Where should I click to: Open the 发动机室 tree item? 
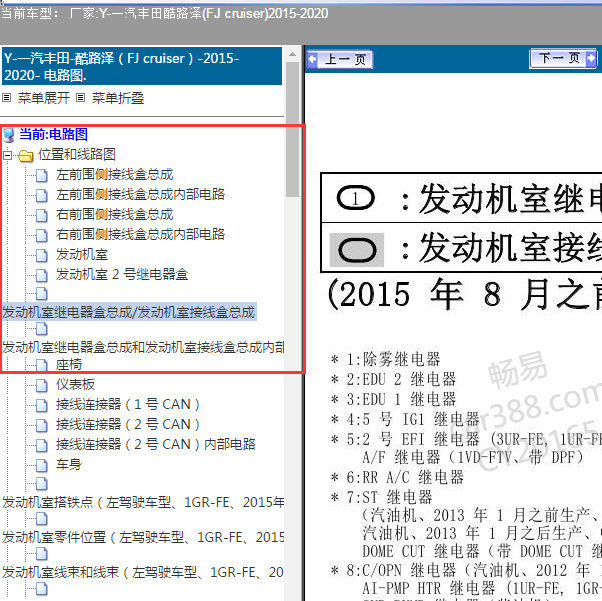(82, 254)
